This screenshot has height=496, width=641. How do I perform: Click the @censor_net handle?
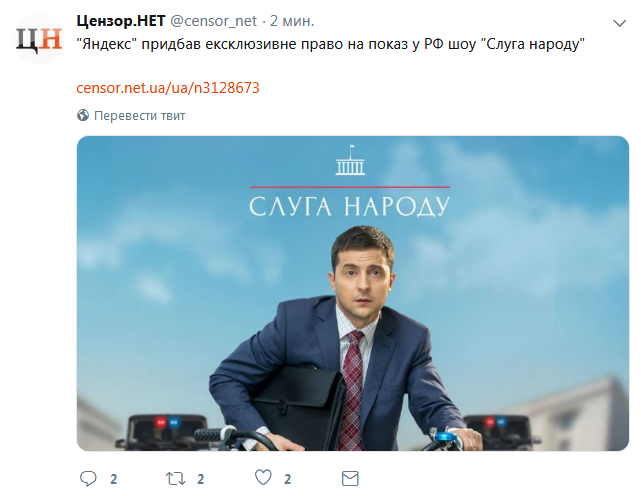tap(213, 21)
